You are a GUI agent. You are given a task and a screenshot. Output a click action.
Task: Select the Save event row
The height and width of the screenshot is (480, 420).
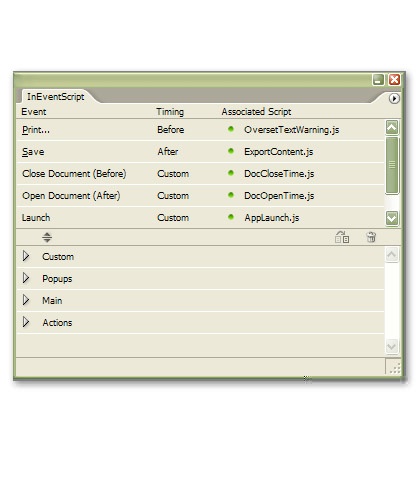click(200, 152)
